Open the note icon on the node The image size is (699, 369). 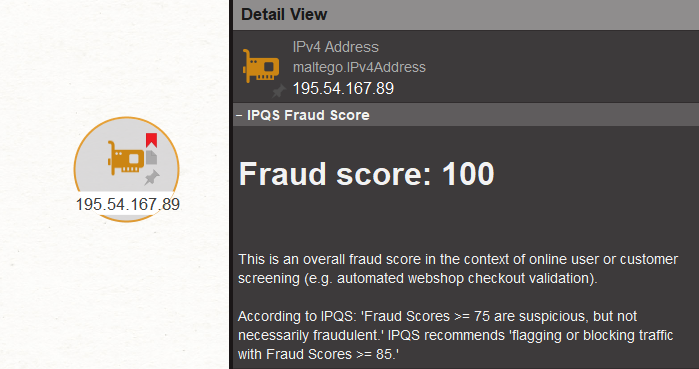pos(152,157)
